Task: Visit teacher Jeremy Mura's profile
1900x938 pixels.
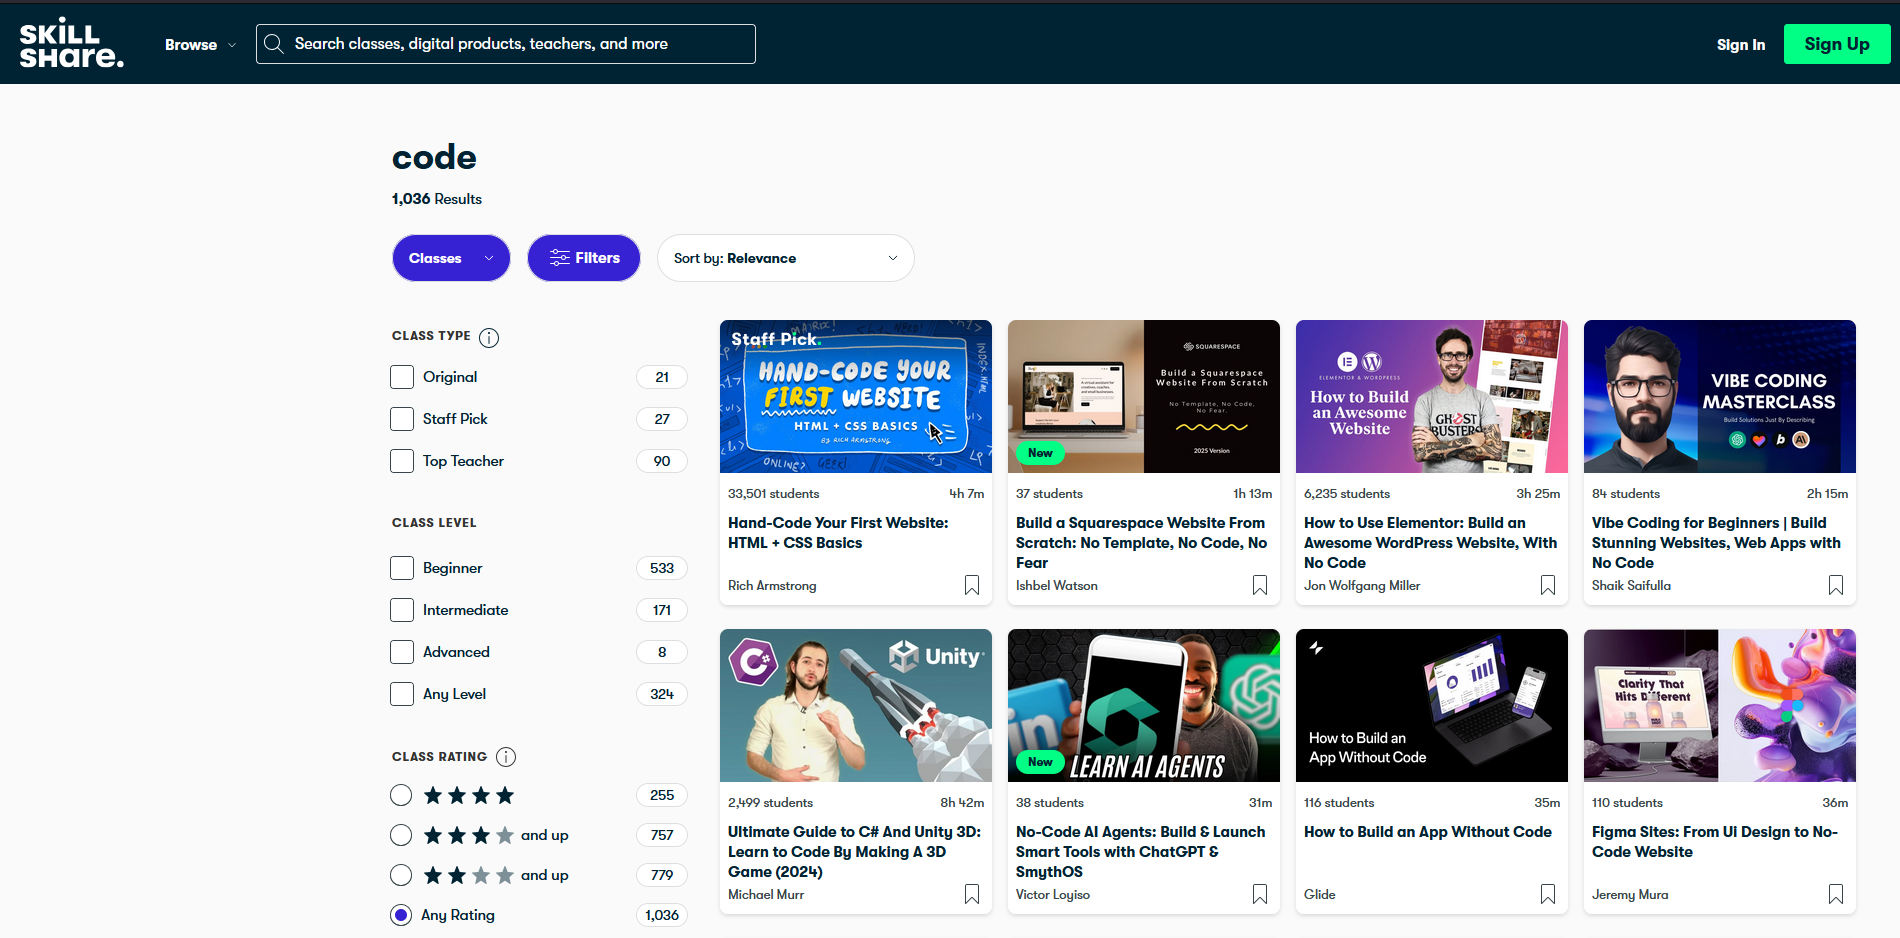Action: point(1630,895)
